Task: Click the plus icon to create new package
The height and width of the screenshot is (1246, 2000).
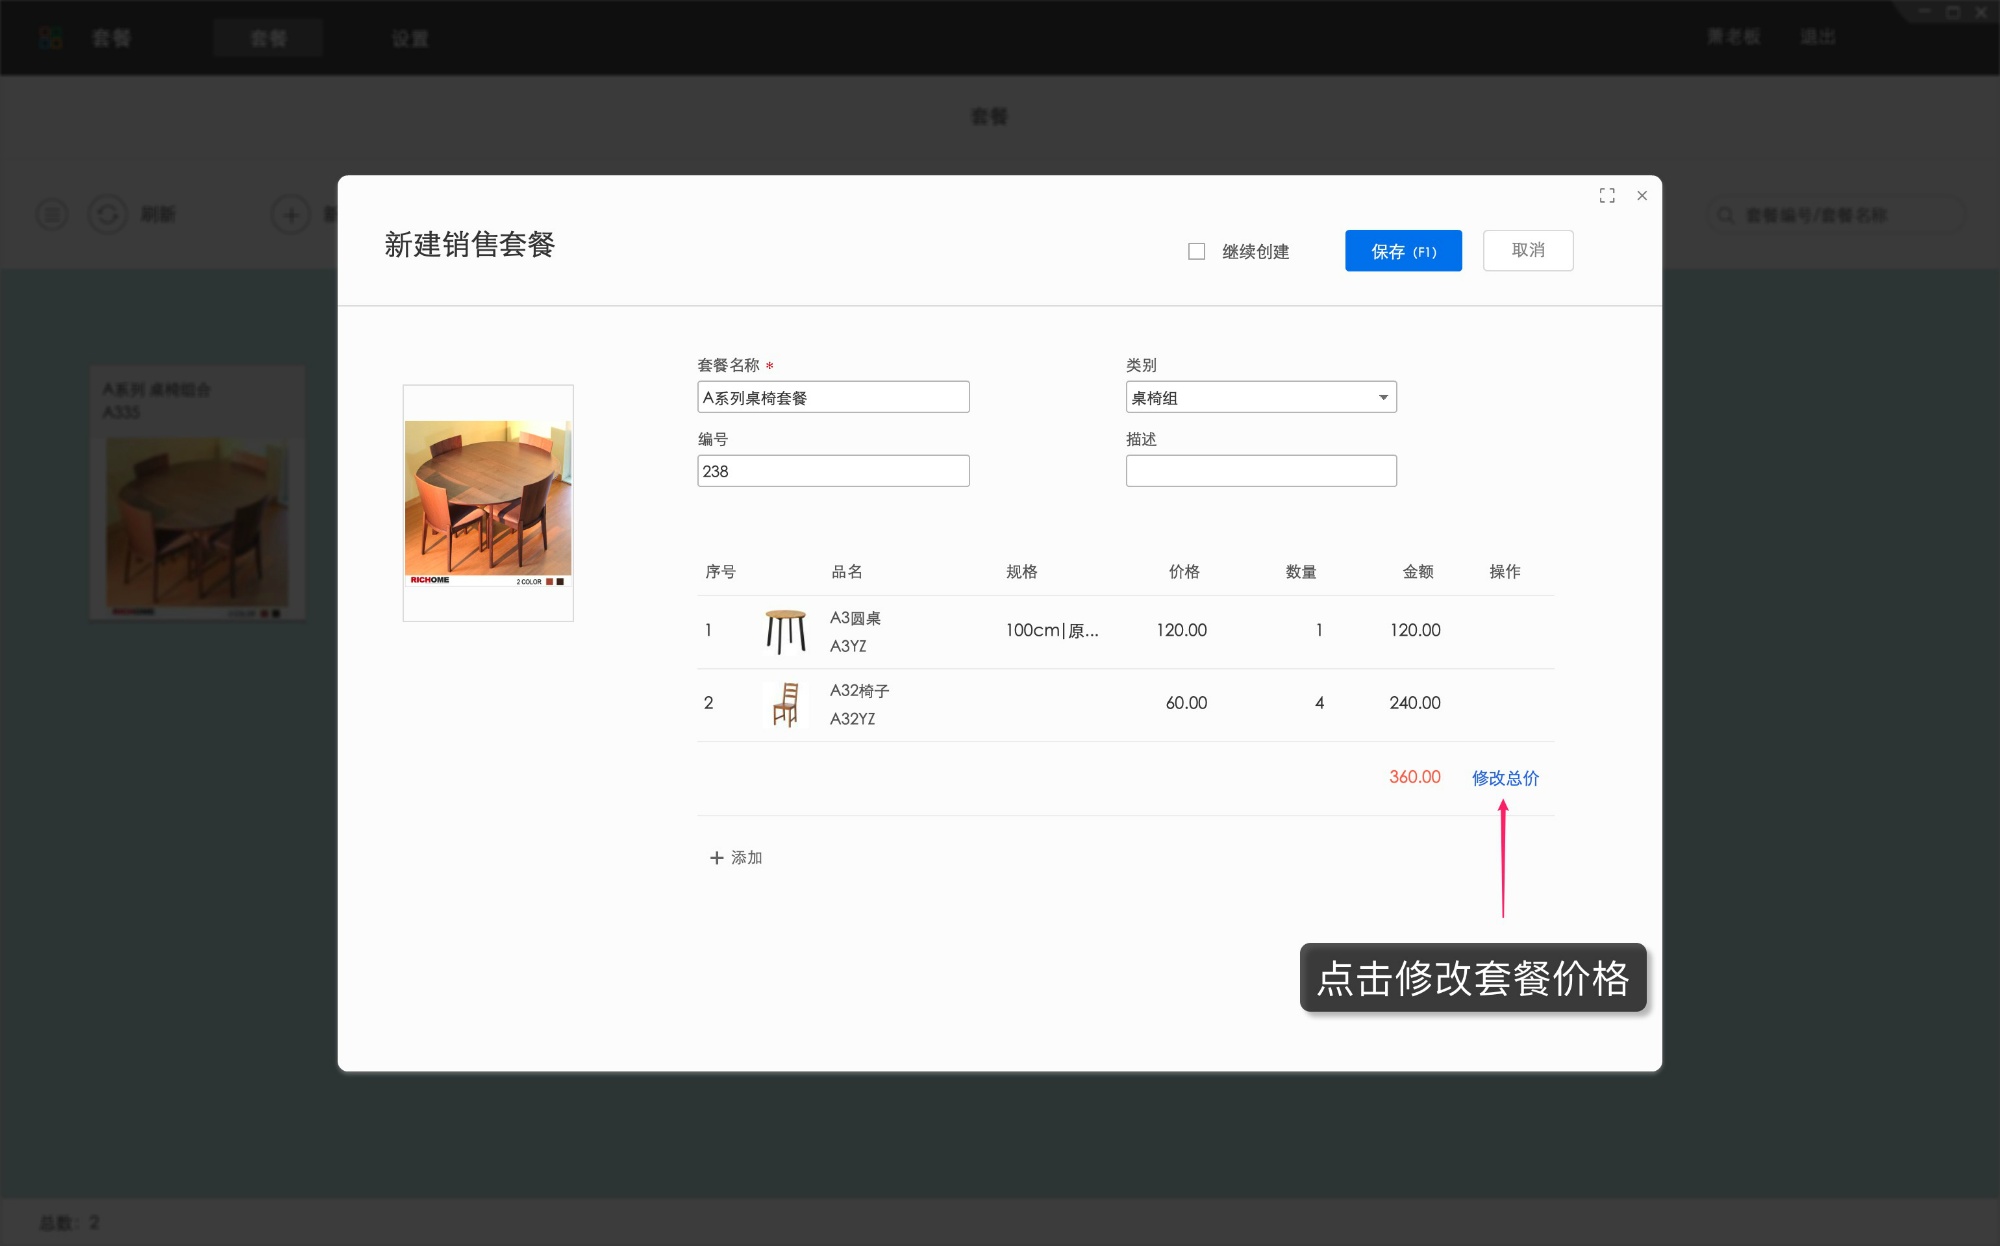Action: (x=290, y=214)
